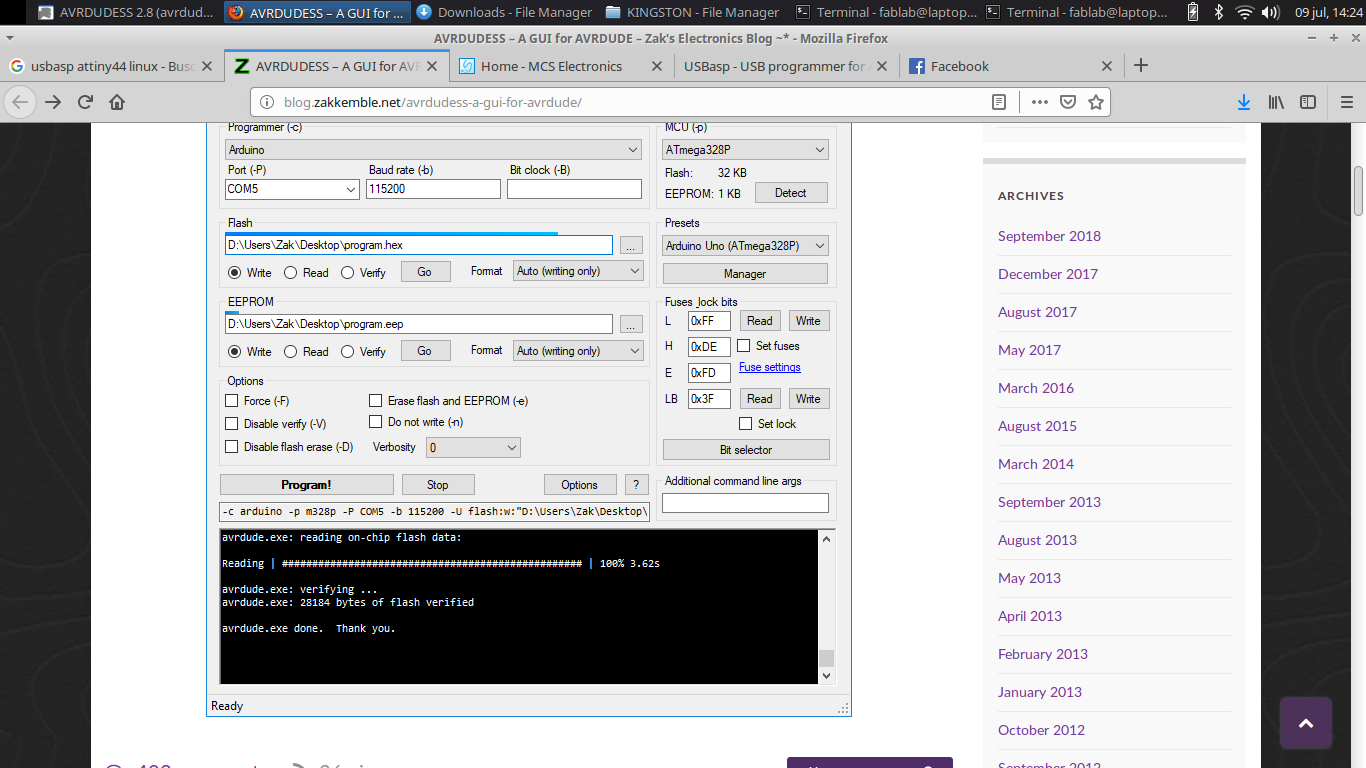Open the September 2018 archive link
This screenshot has height=768, width=1366.
point(1049,236)
